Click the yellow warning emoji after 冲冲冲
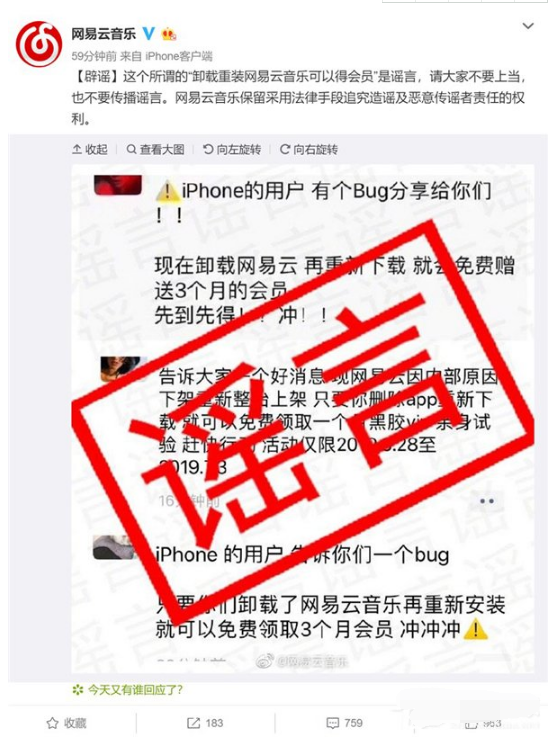 [x=475, y=630]
